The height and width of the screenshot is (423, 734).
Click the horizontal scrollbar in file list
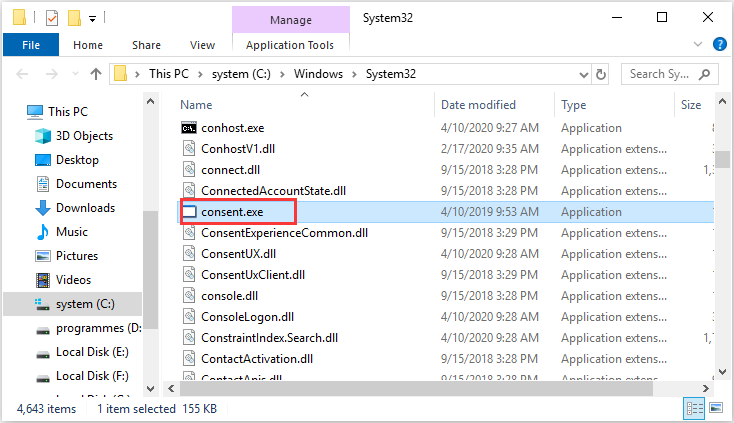(x=416, y=388)
